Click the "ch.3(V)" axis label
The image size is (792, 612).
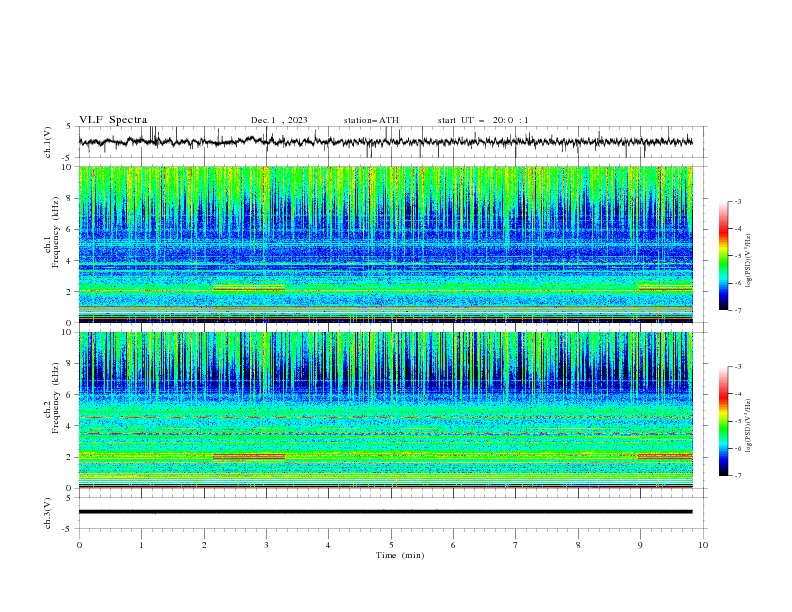point(48,513)
